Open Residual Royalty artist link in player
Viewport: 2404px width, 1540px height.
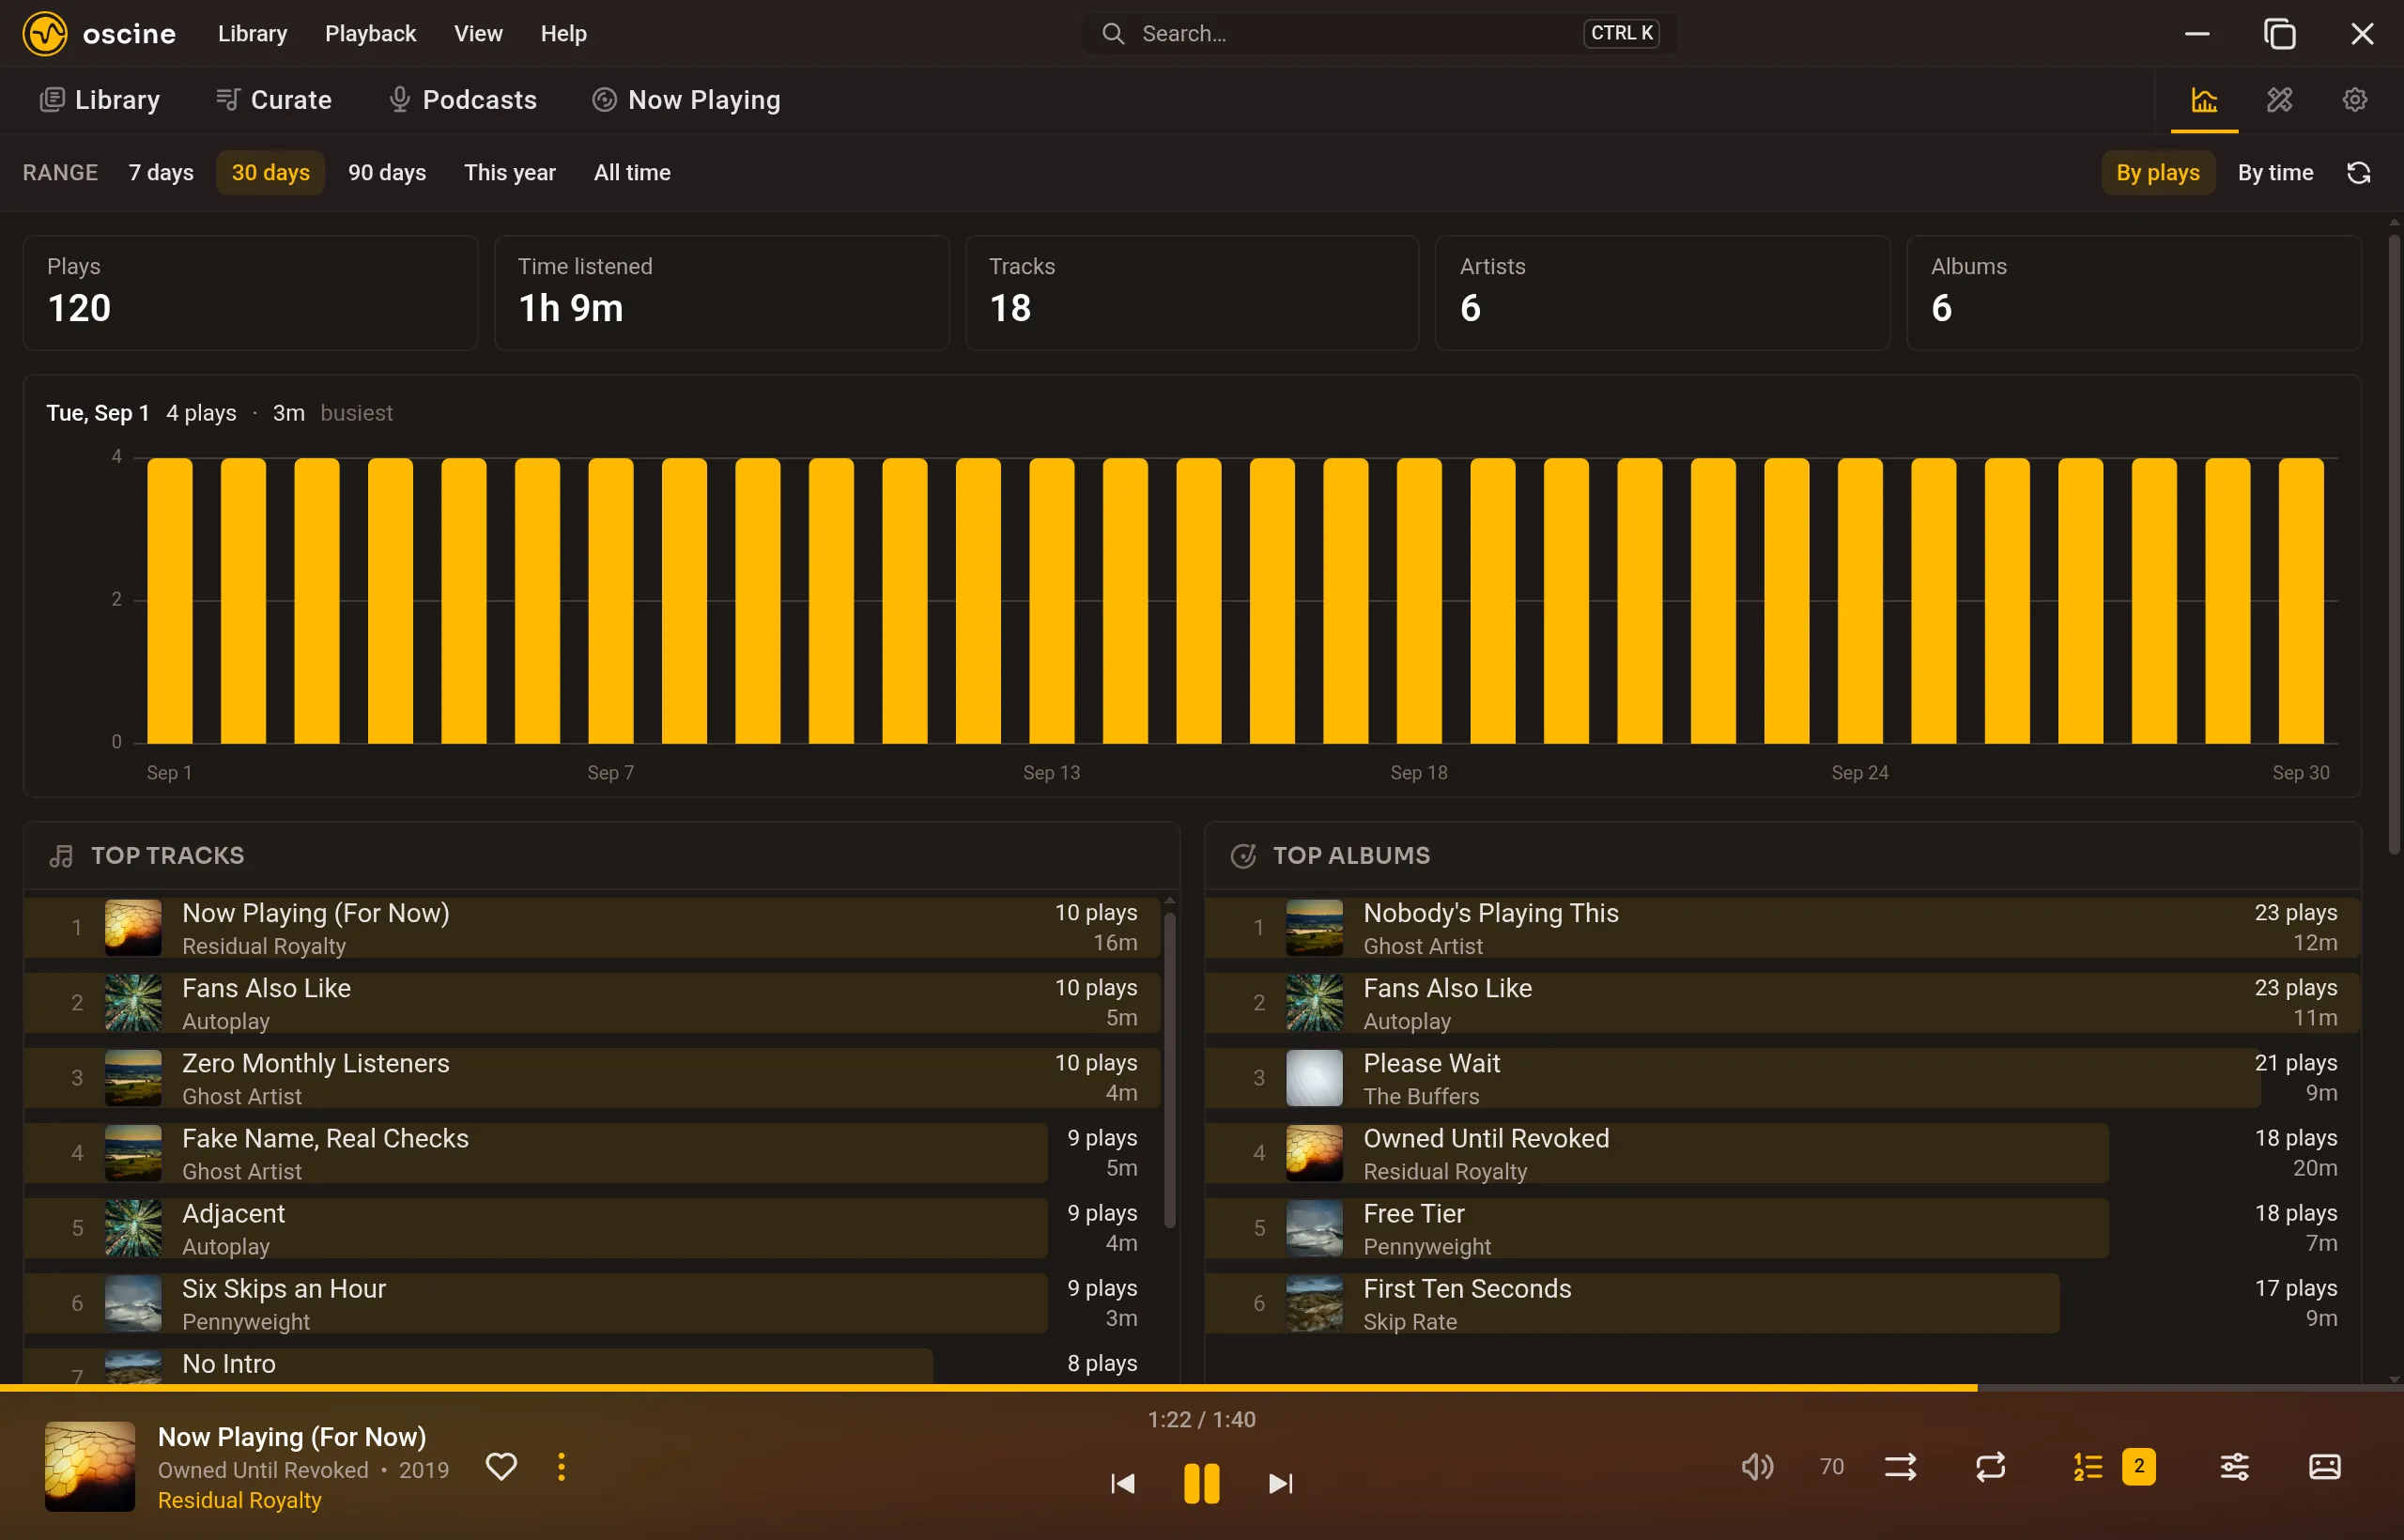click(240, 1500)
